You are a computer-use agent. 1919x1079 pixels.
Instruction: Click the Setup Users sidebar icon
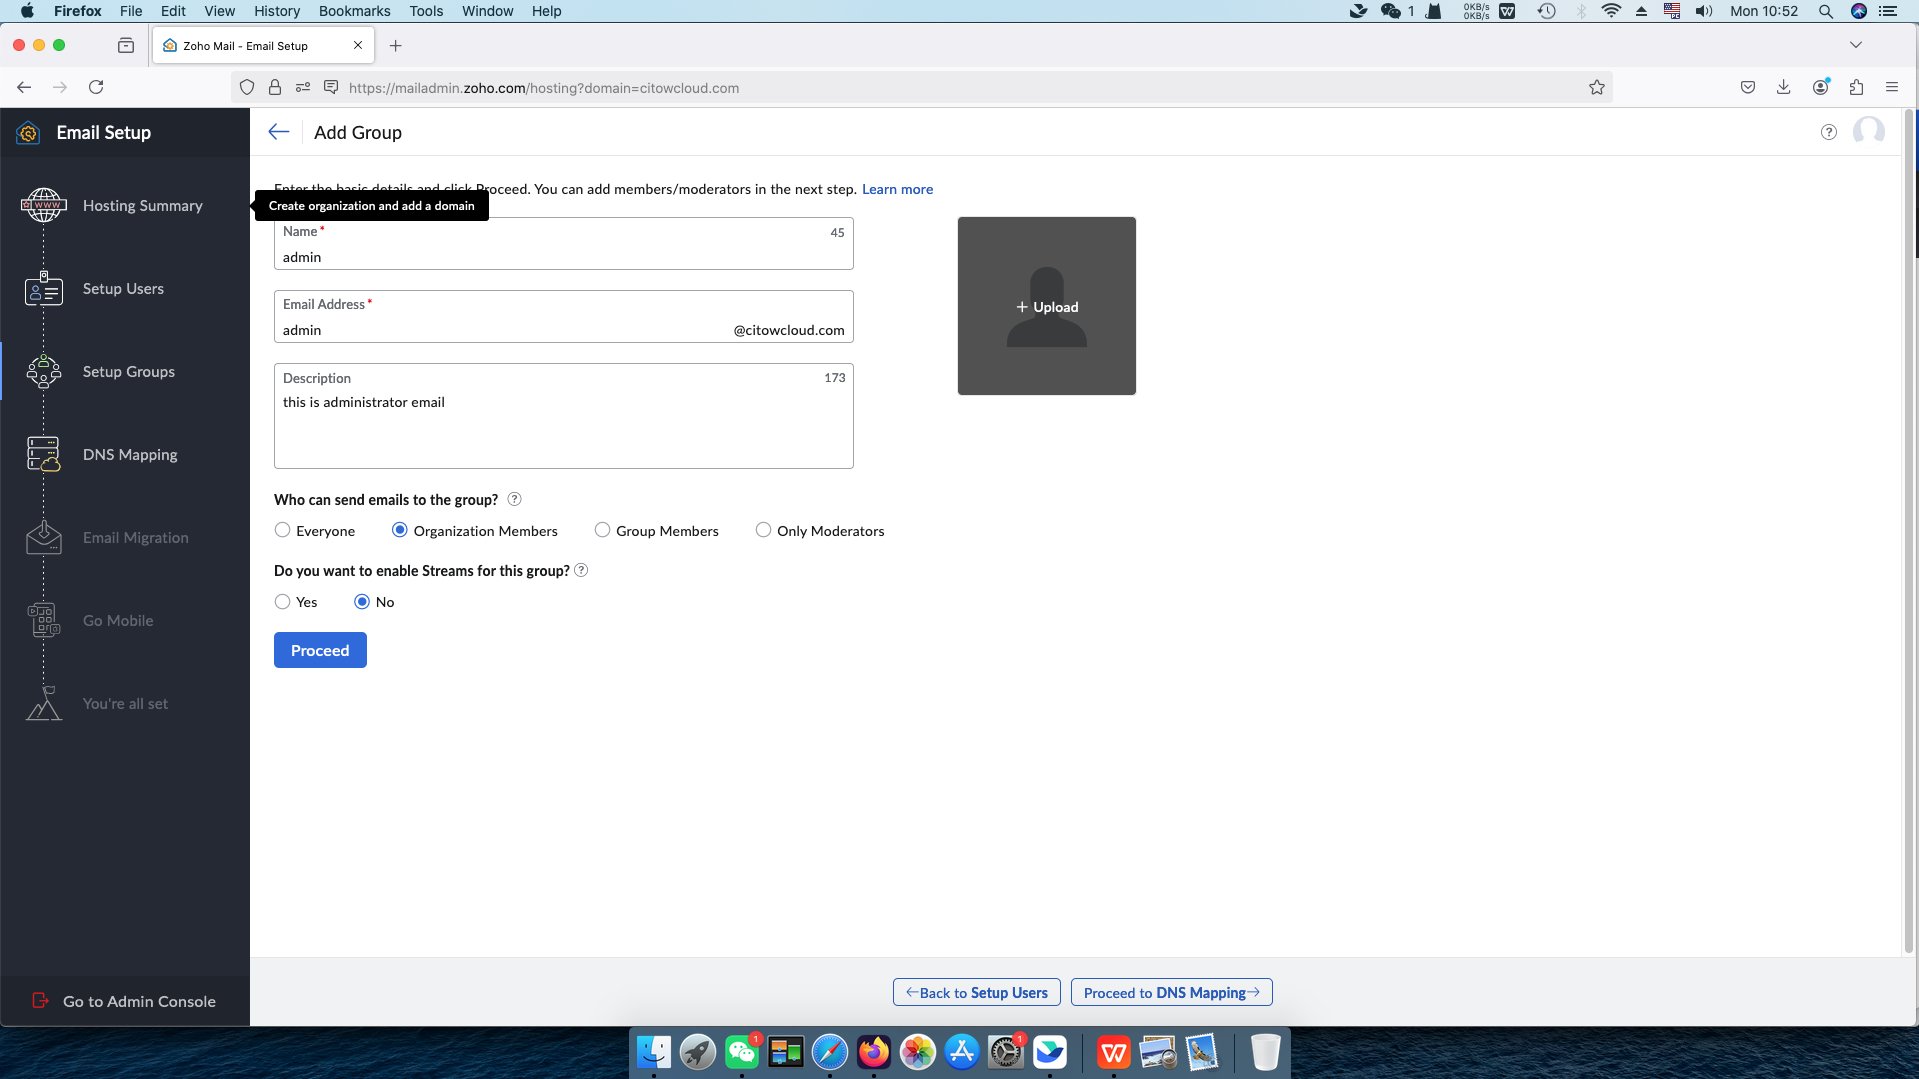coord(44,289)
